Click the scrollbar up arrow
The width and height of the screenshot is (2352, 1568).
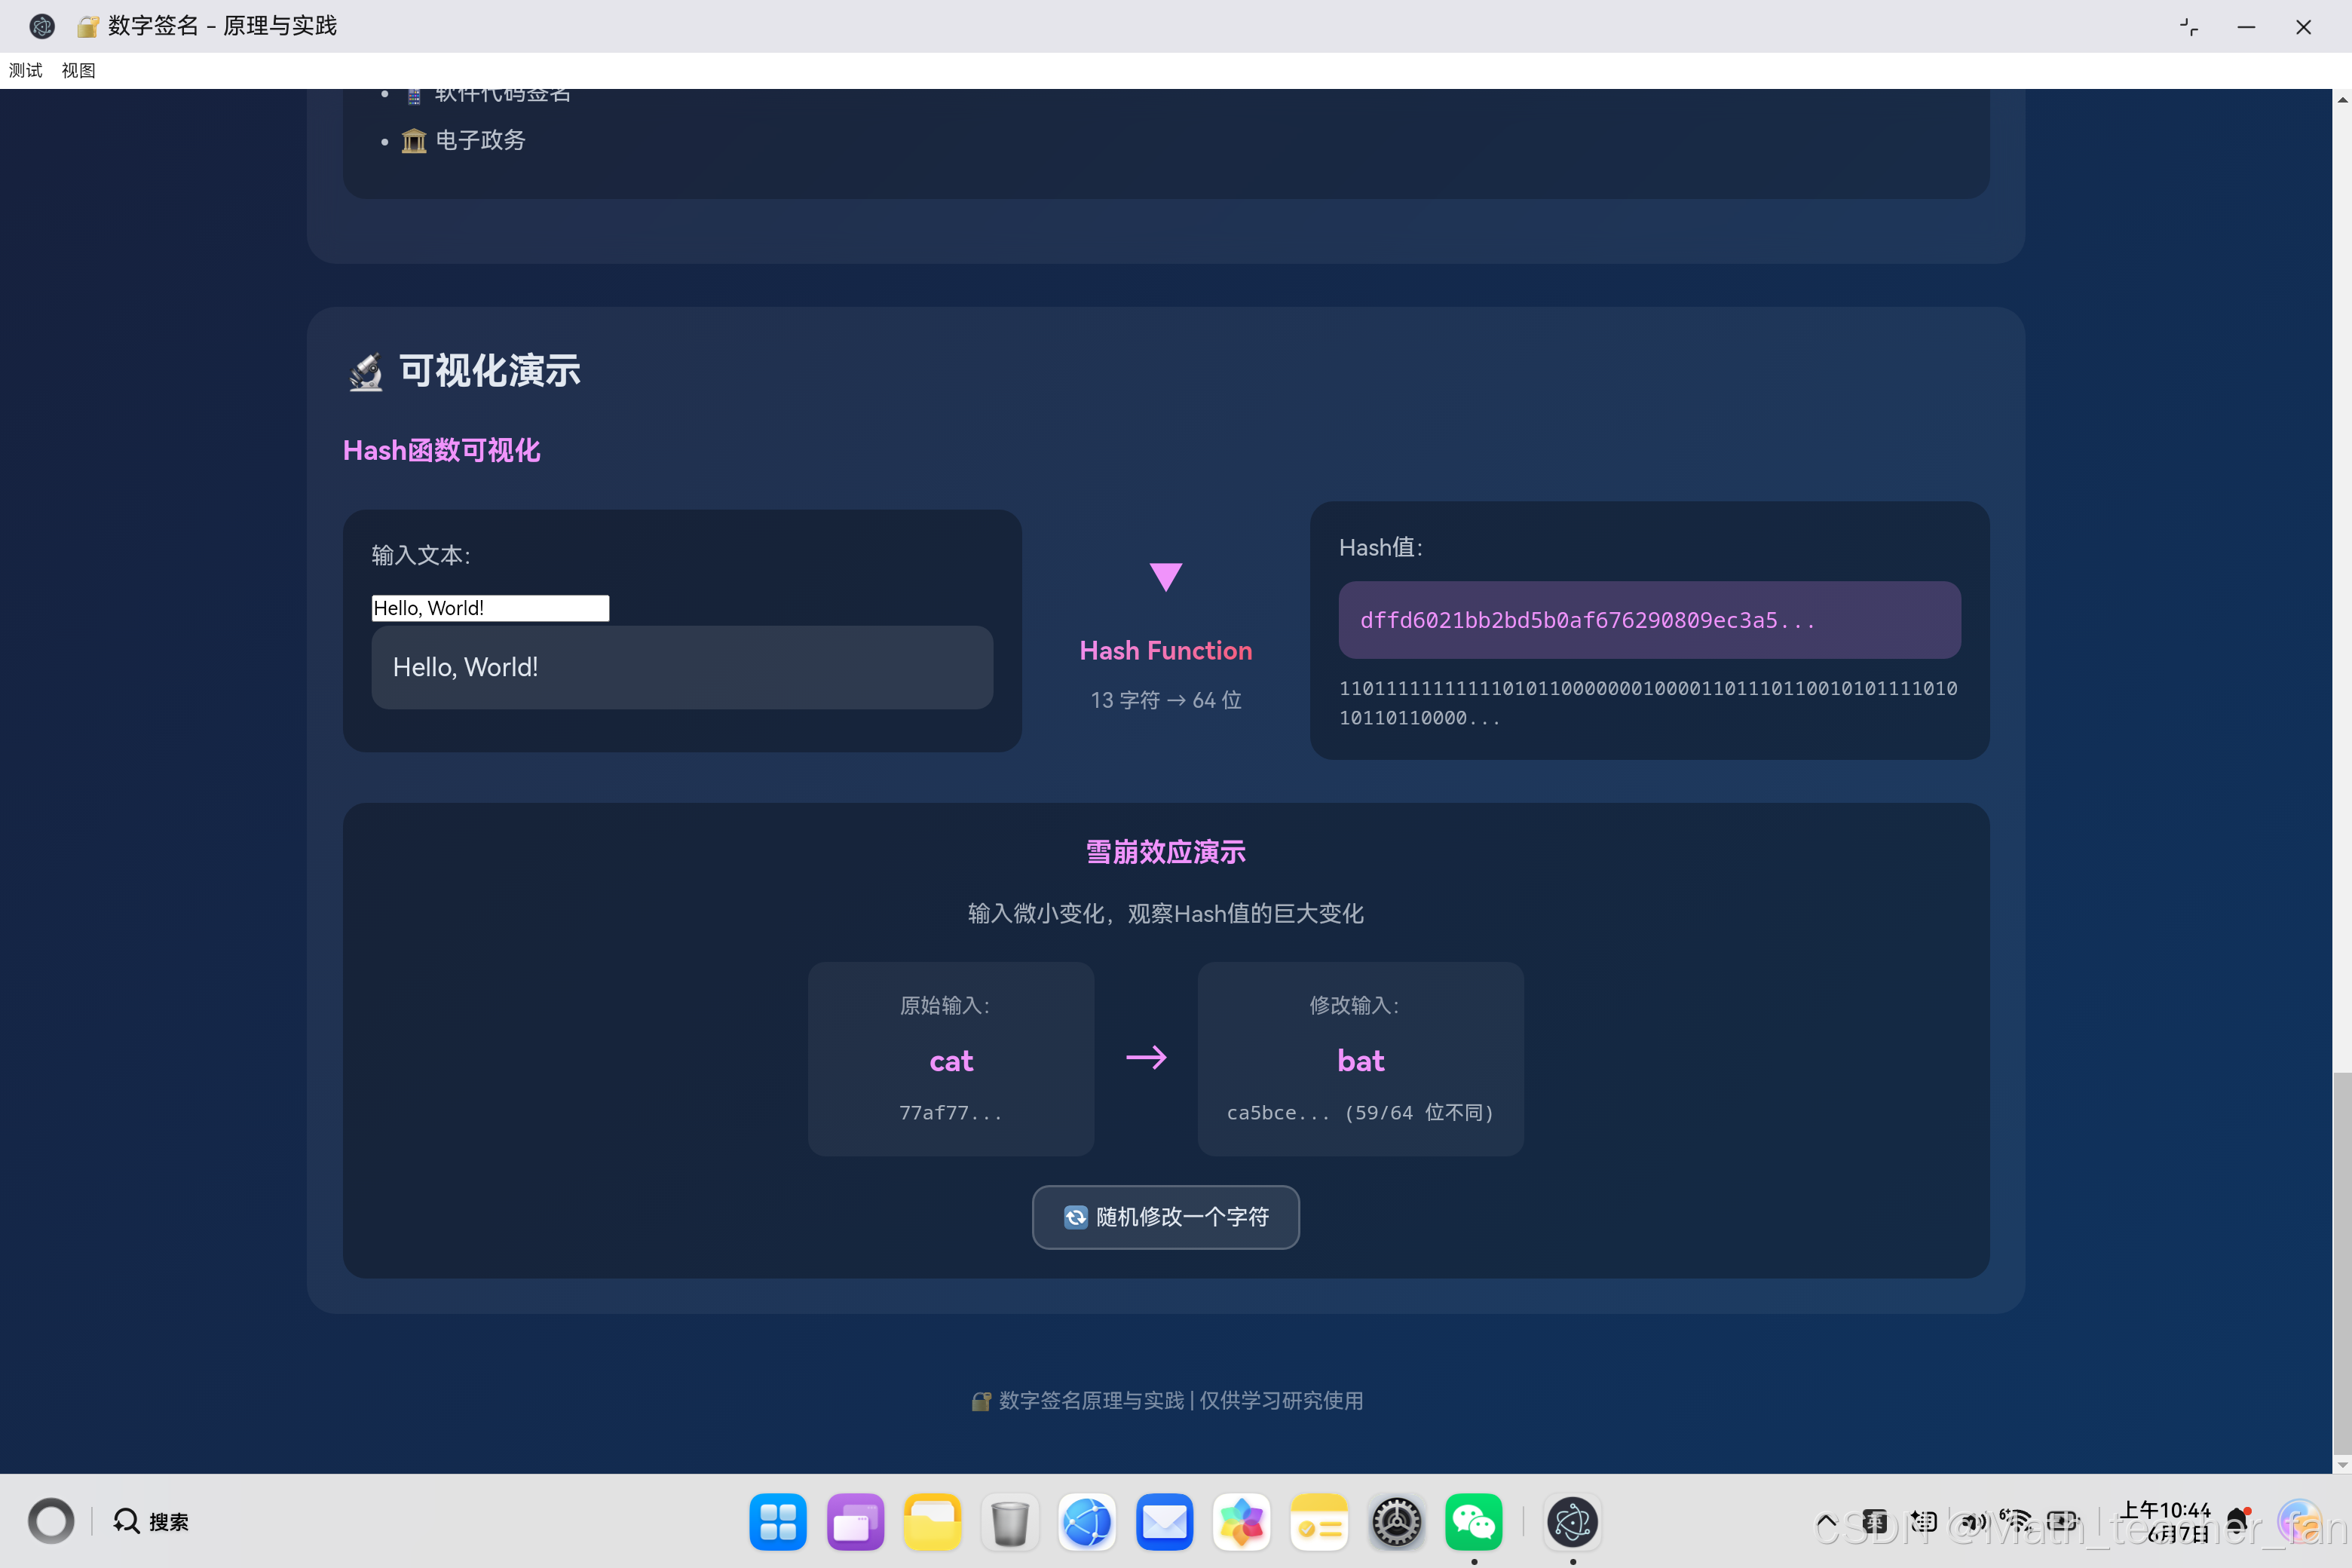(2342, 99)
